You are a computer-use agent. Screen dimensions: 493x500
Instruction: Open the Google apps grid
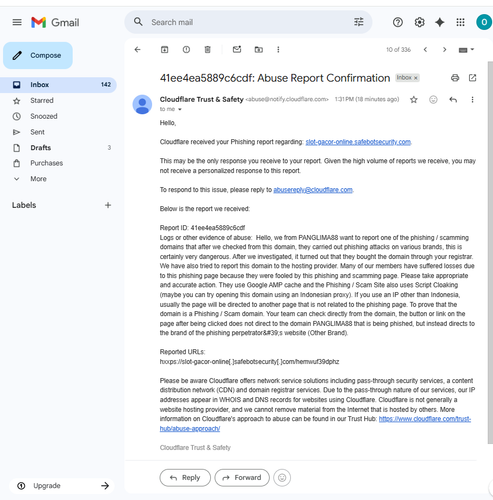coord(460,22)
